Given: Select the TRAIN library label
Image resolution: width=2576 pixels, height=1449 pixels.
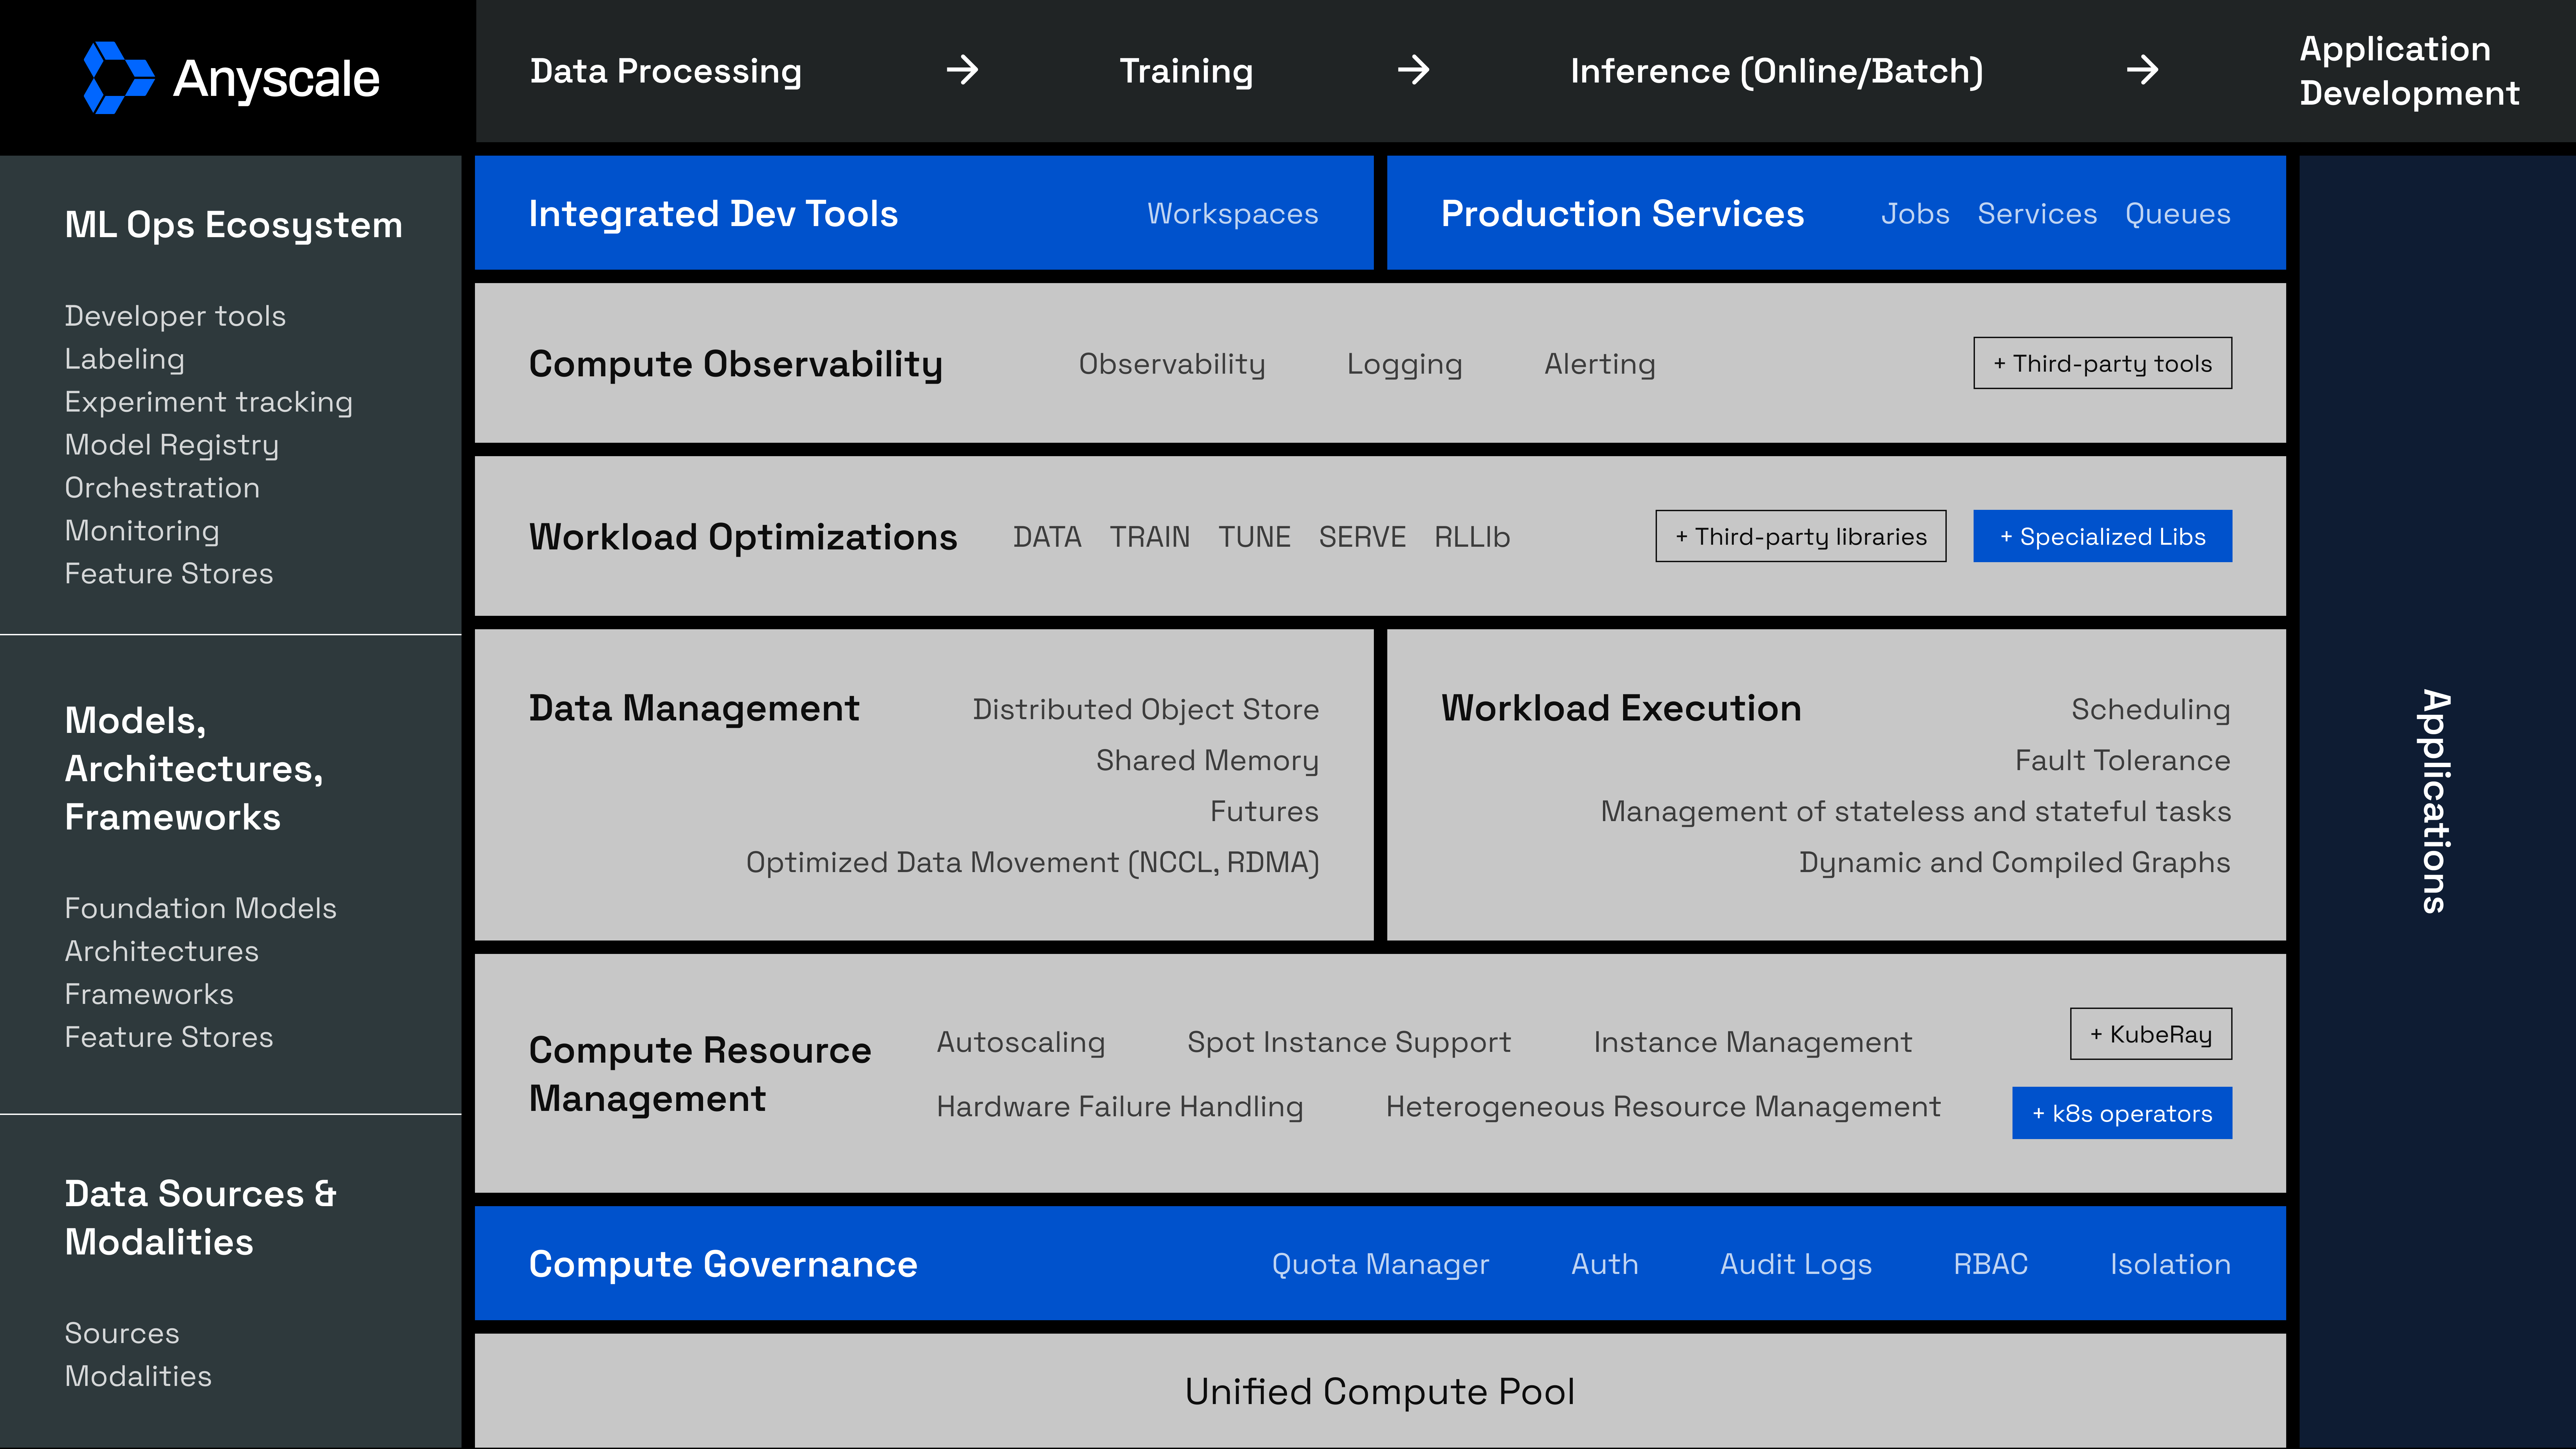Looking at the screenshot, I should pyautogui.click(x=1150, y=537).
